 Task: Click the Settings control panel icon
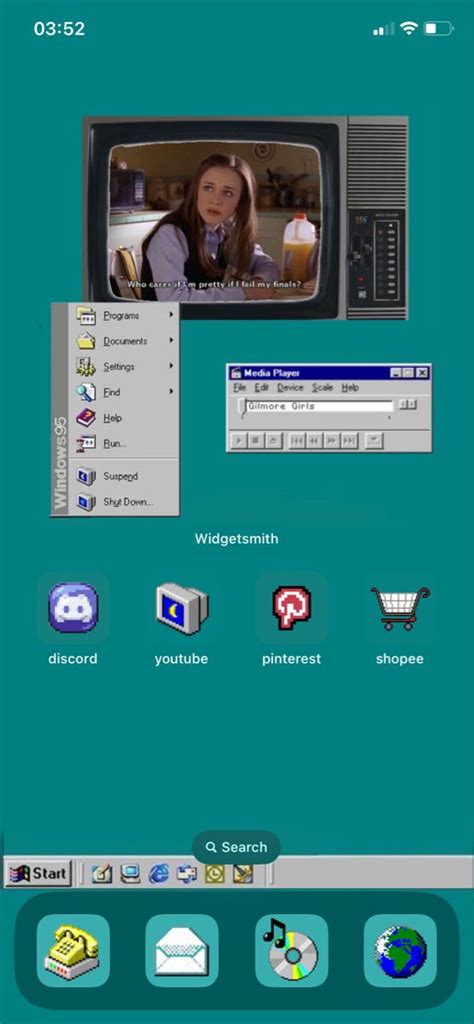tap(86, 366)
